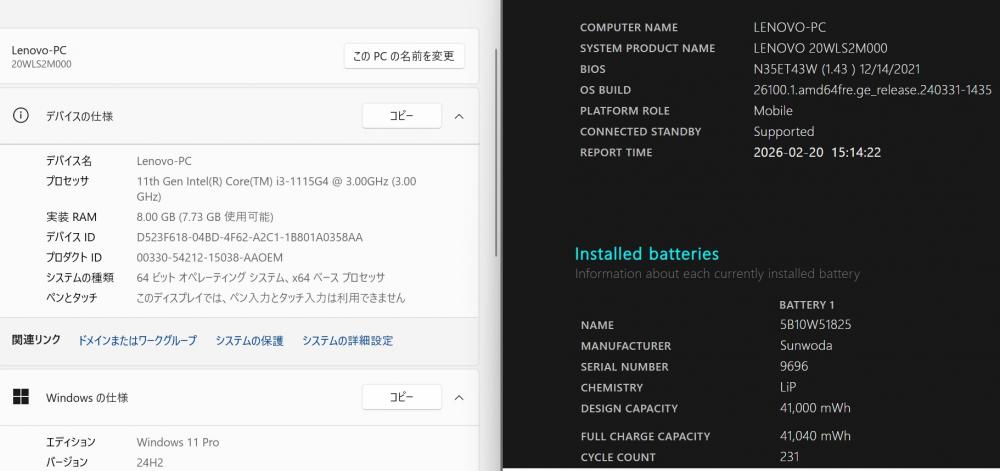Copy Windows specifications with the コピー button
This screenshot has width=1000, height=471.
pos(402,397)
